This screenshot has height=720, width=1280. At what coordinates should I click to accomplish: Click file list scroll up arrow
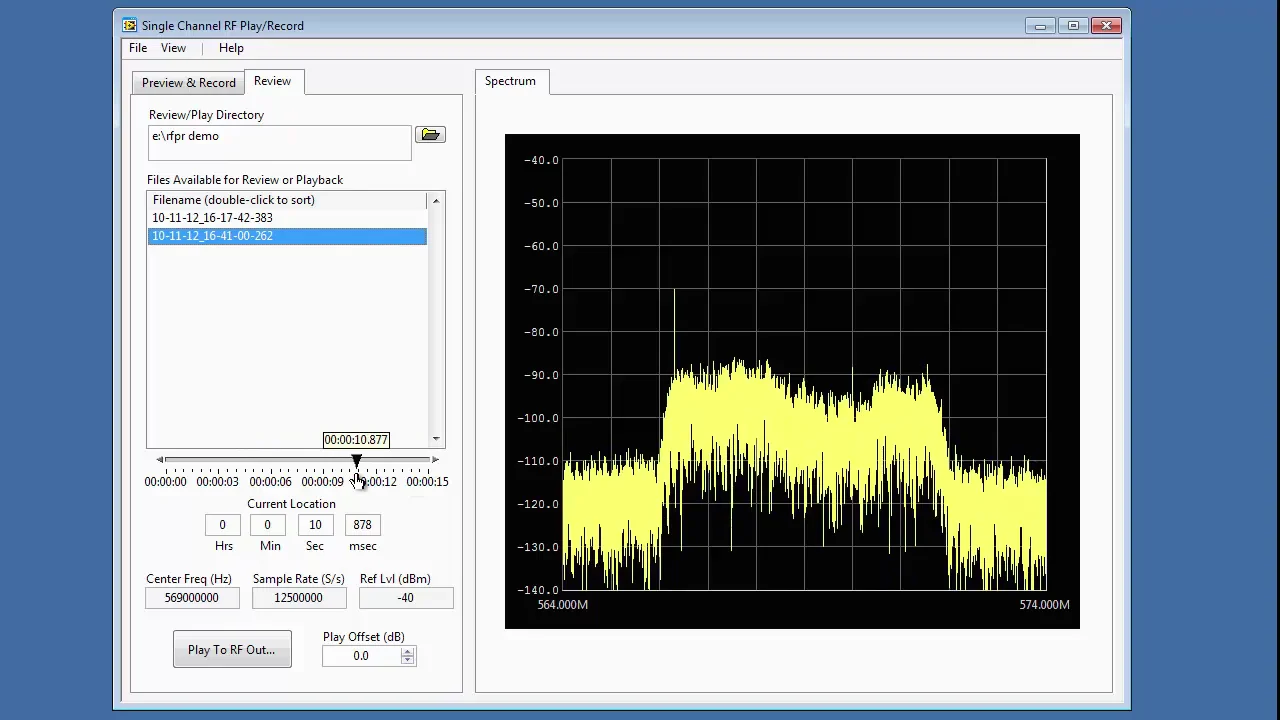click(x=436, y=201)
